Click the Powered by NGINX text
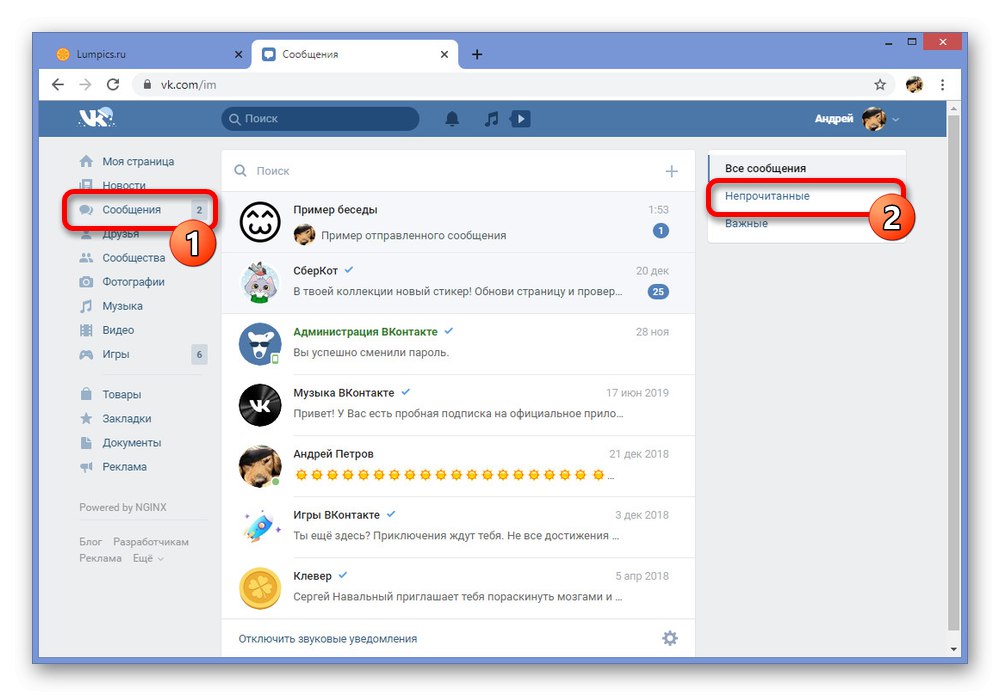The image size is (1000, 696). [122, 507]
